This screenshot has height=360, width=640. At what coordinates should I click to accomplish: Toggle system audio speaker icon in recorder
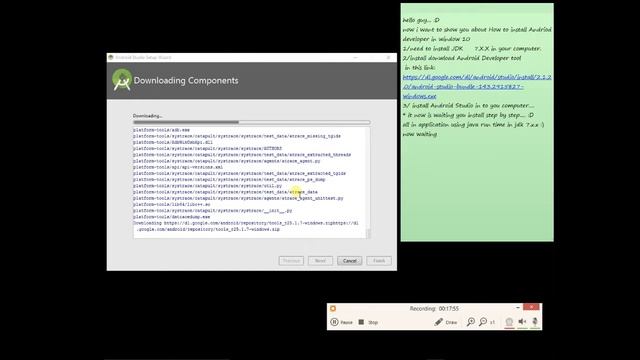click(522, 322)
